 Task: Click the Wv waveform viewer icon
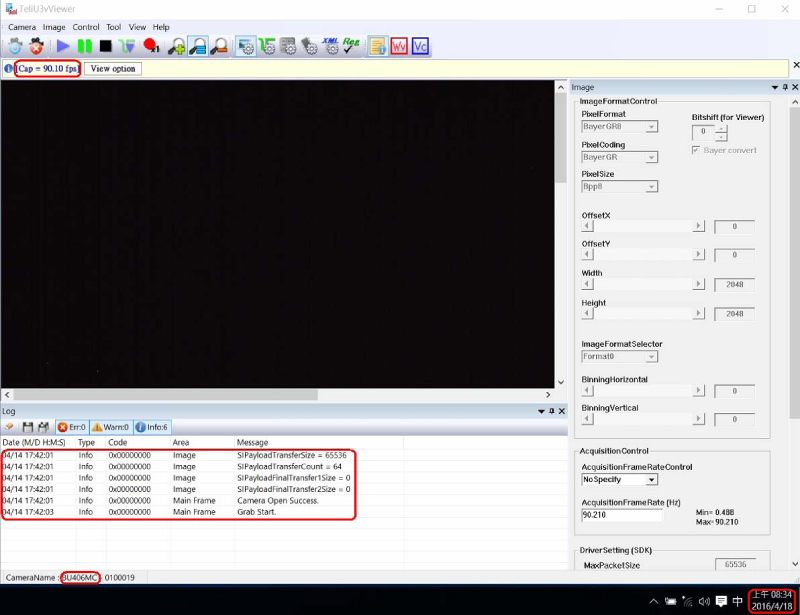(x=399, y=46)
